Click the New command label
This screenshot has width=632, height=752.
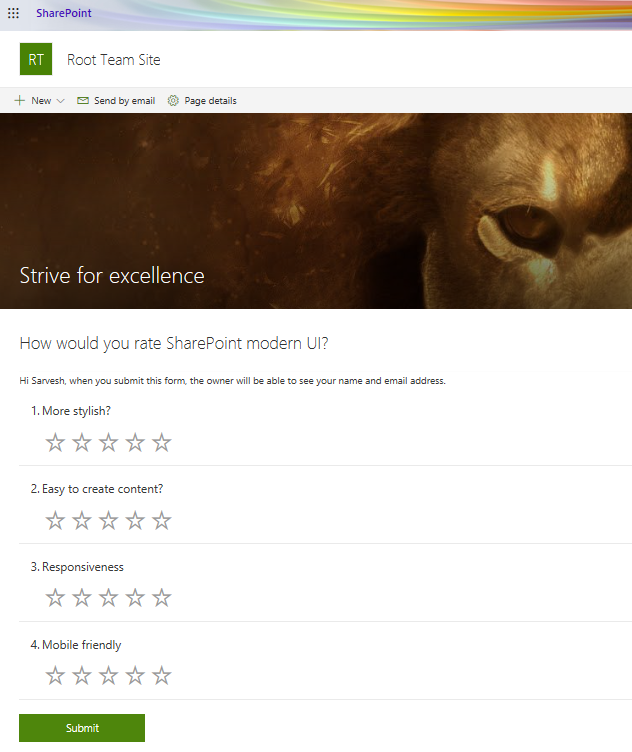pyautogui.click(x=41, y=101)
